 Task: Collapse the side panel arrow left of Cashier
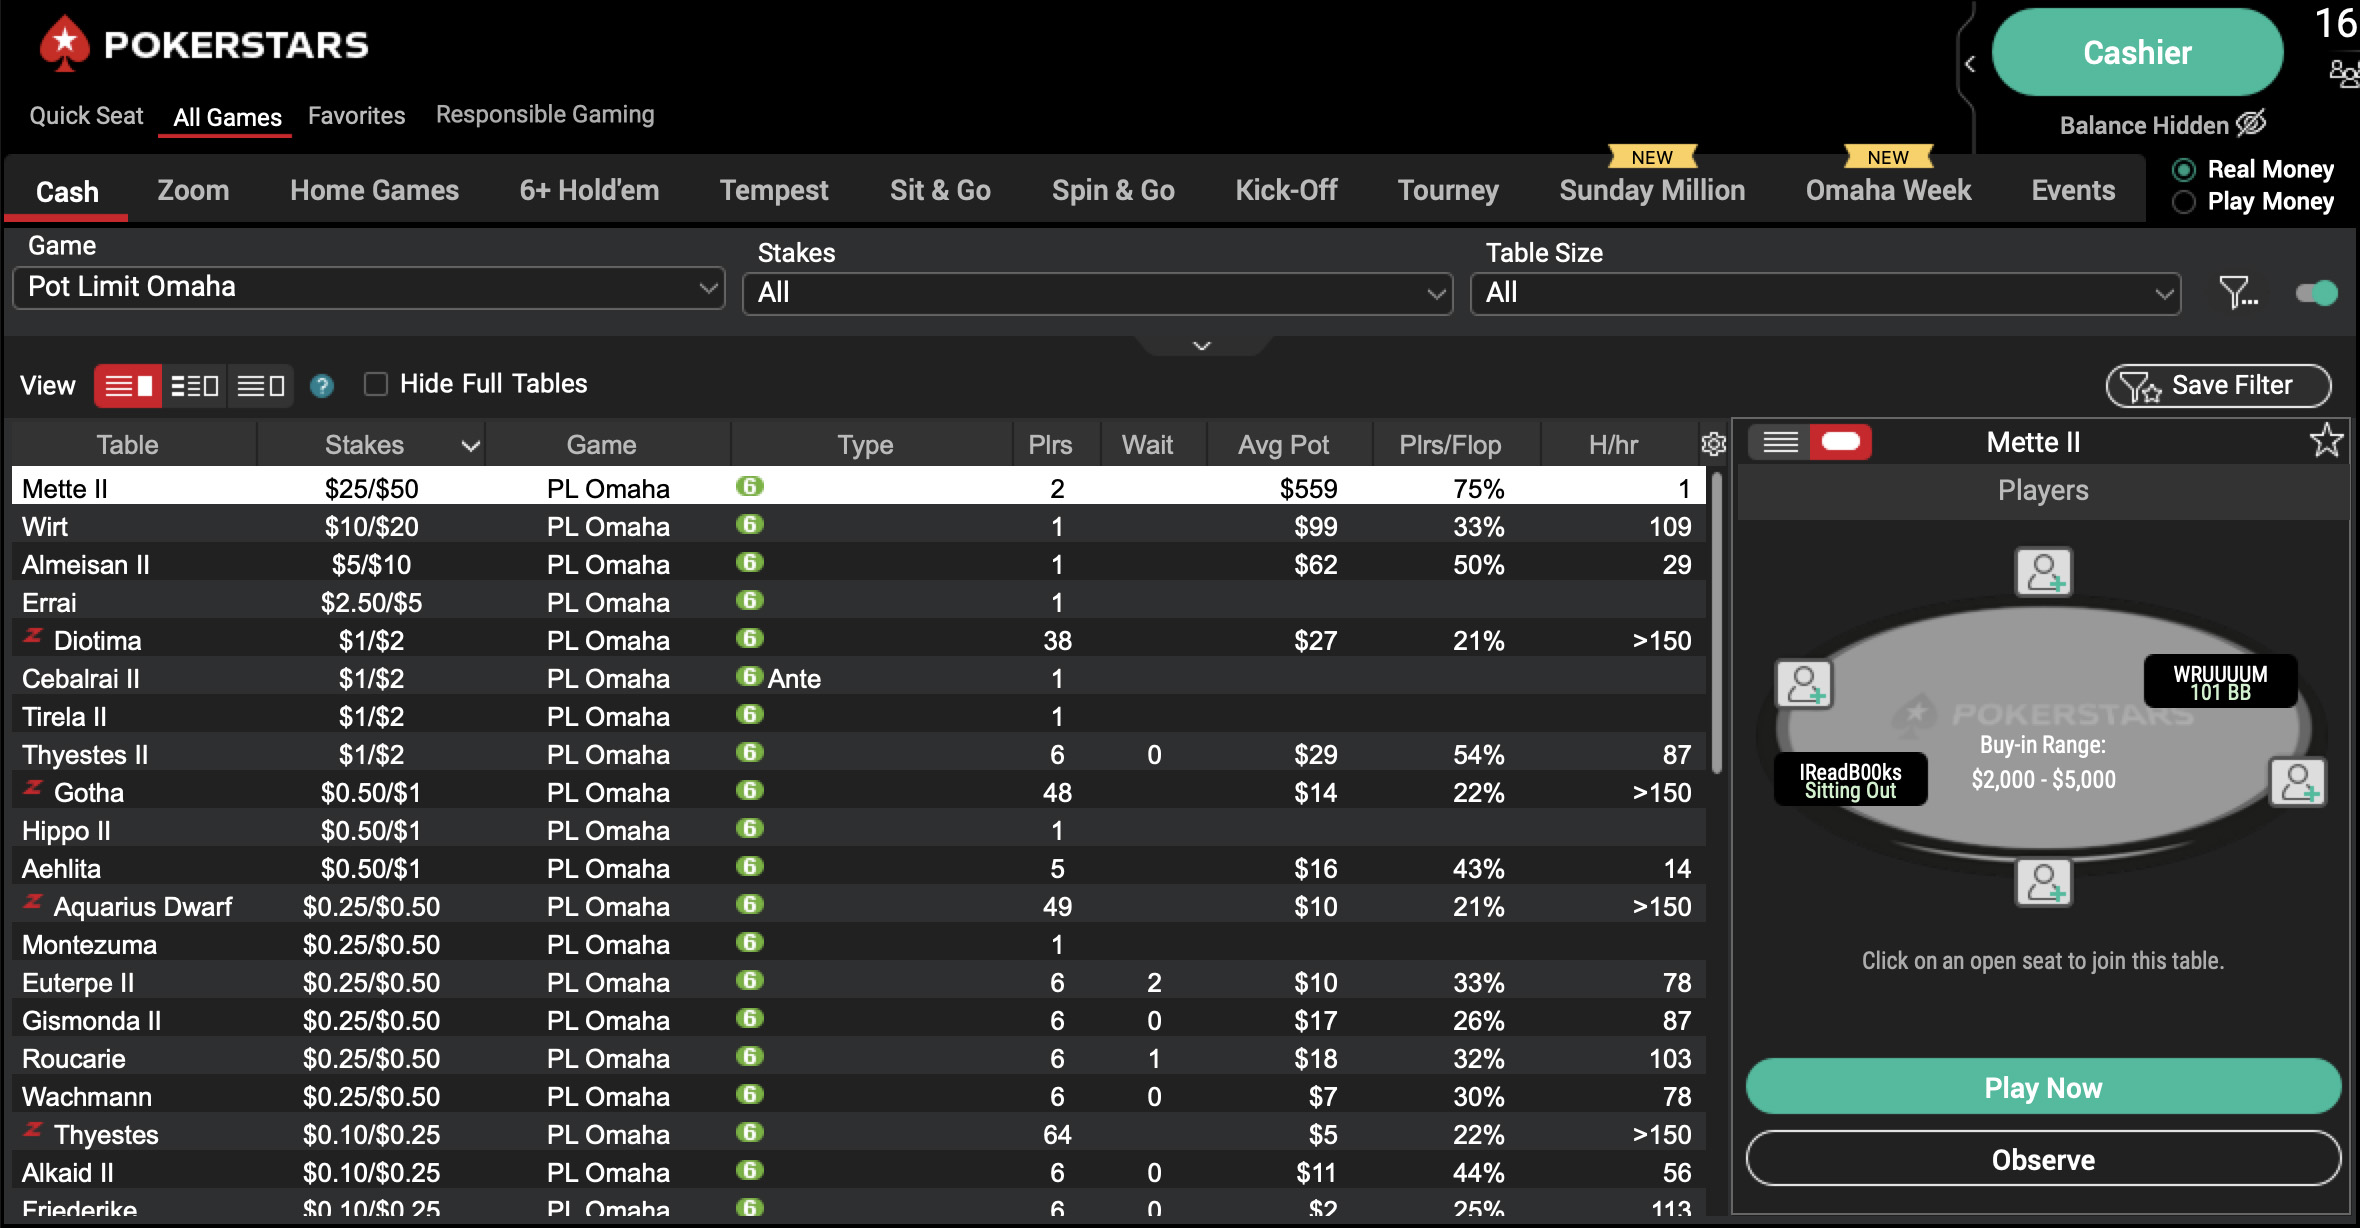[x=1969, y=64]
